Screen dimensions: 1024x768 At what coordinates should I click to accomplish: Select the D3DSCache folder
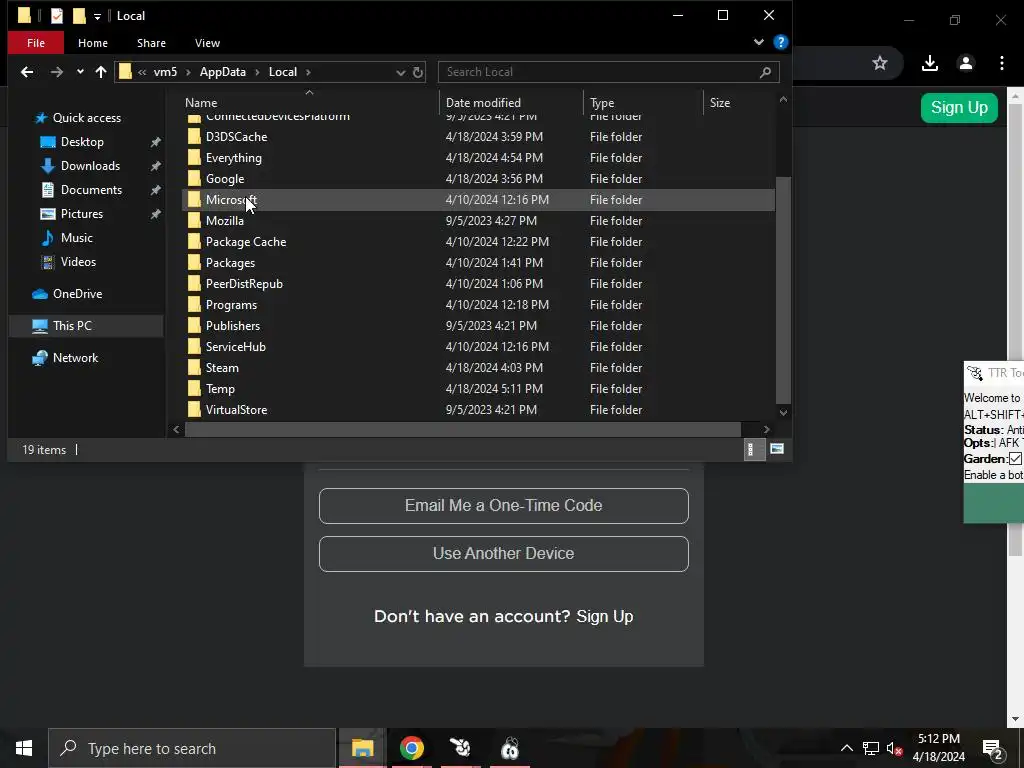(x=236, y=137)
